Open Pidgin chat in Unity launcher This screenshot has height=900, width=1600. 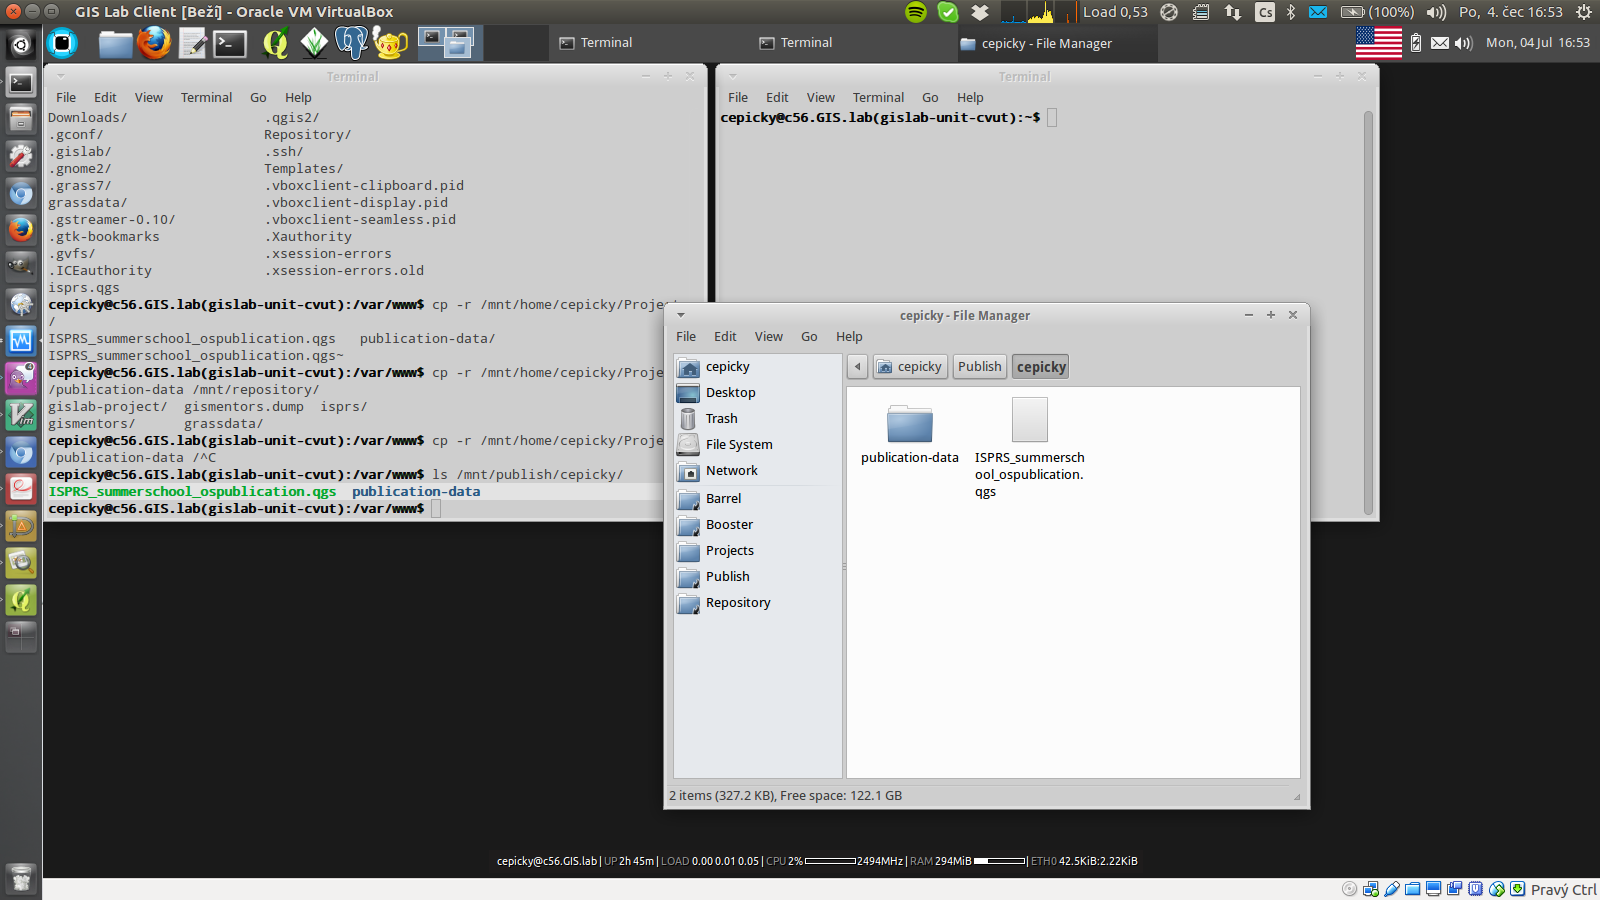(x=21, y=377)
